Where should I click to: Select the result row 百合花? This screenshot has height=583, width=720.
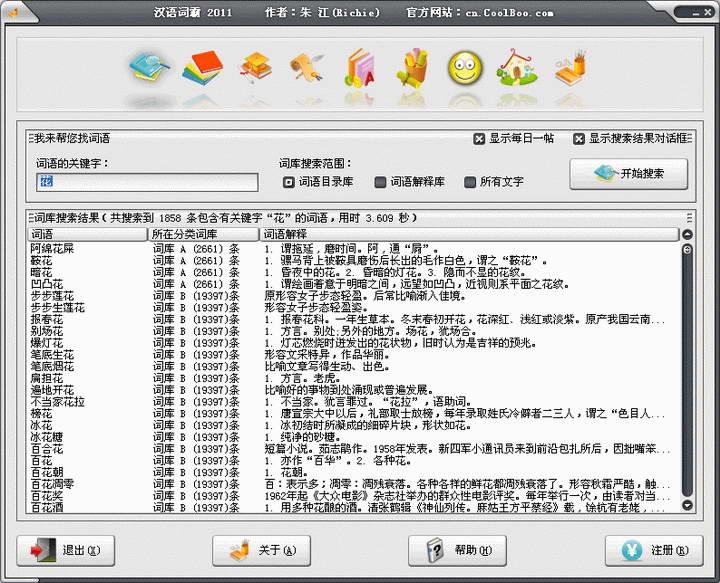pos(354,449)
